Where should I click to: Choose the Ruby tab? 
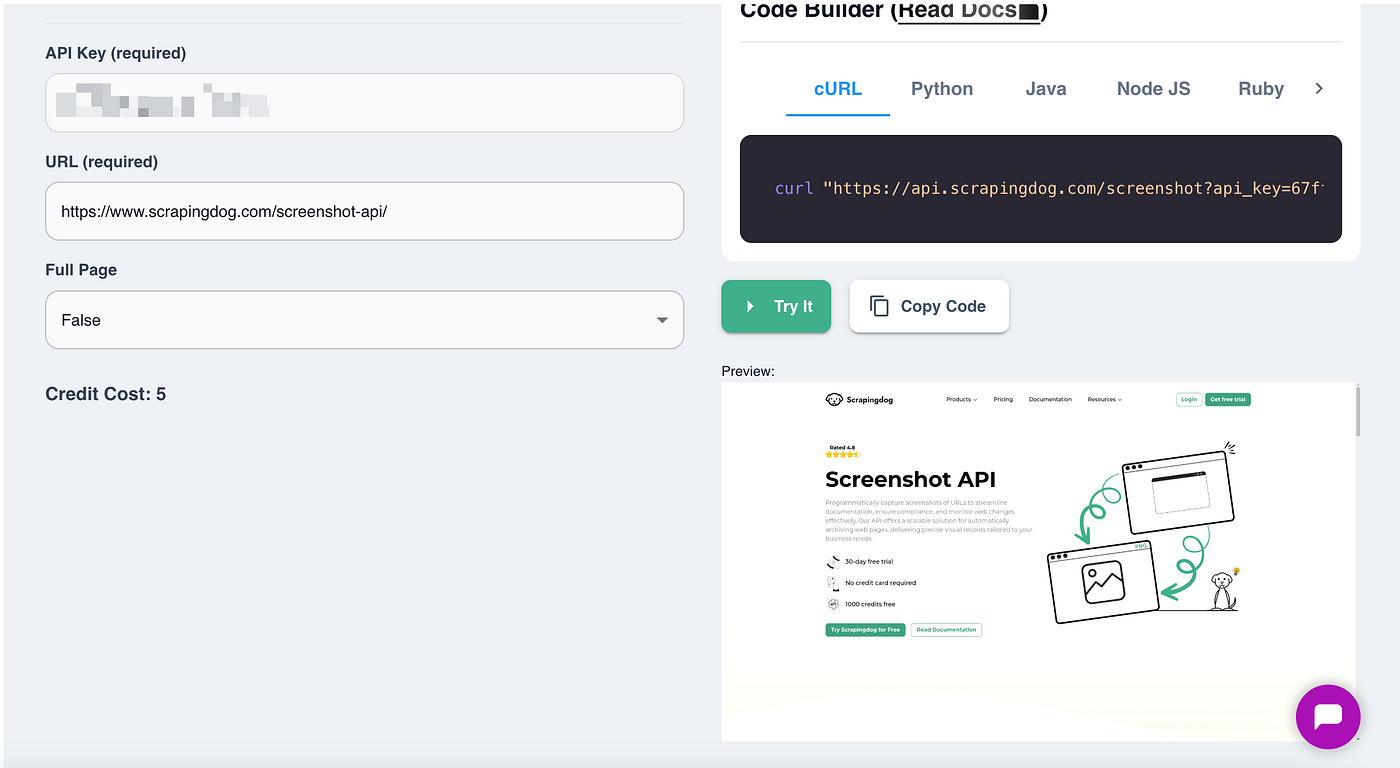[x=1260, y=89]
